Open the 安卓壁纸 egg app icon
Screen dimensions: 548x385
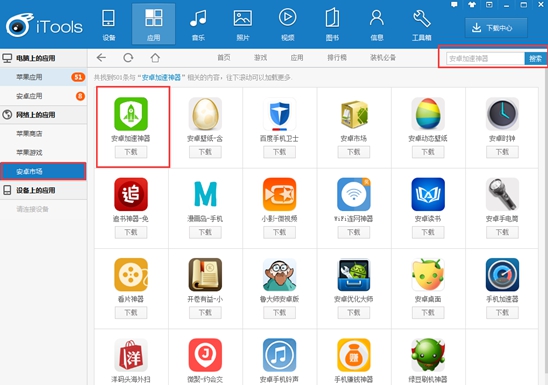coord(205,114)
